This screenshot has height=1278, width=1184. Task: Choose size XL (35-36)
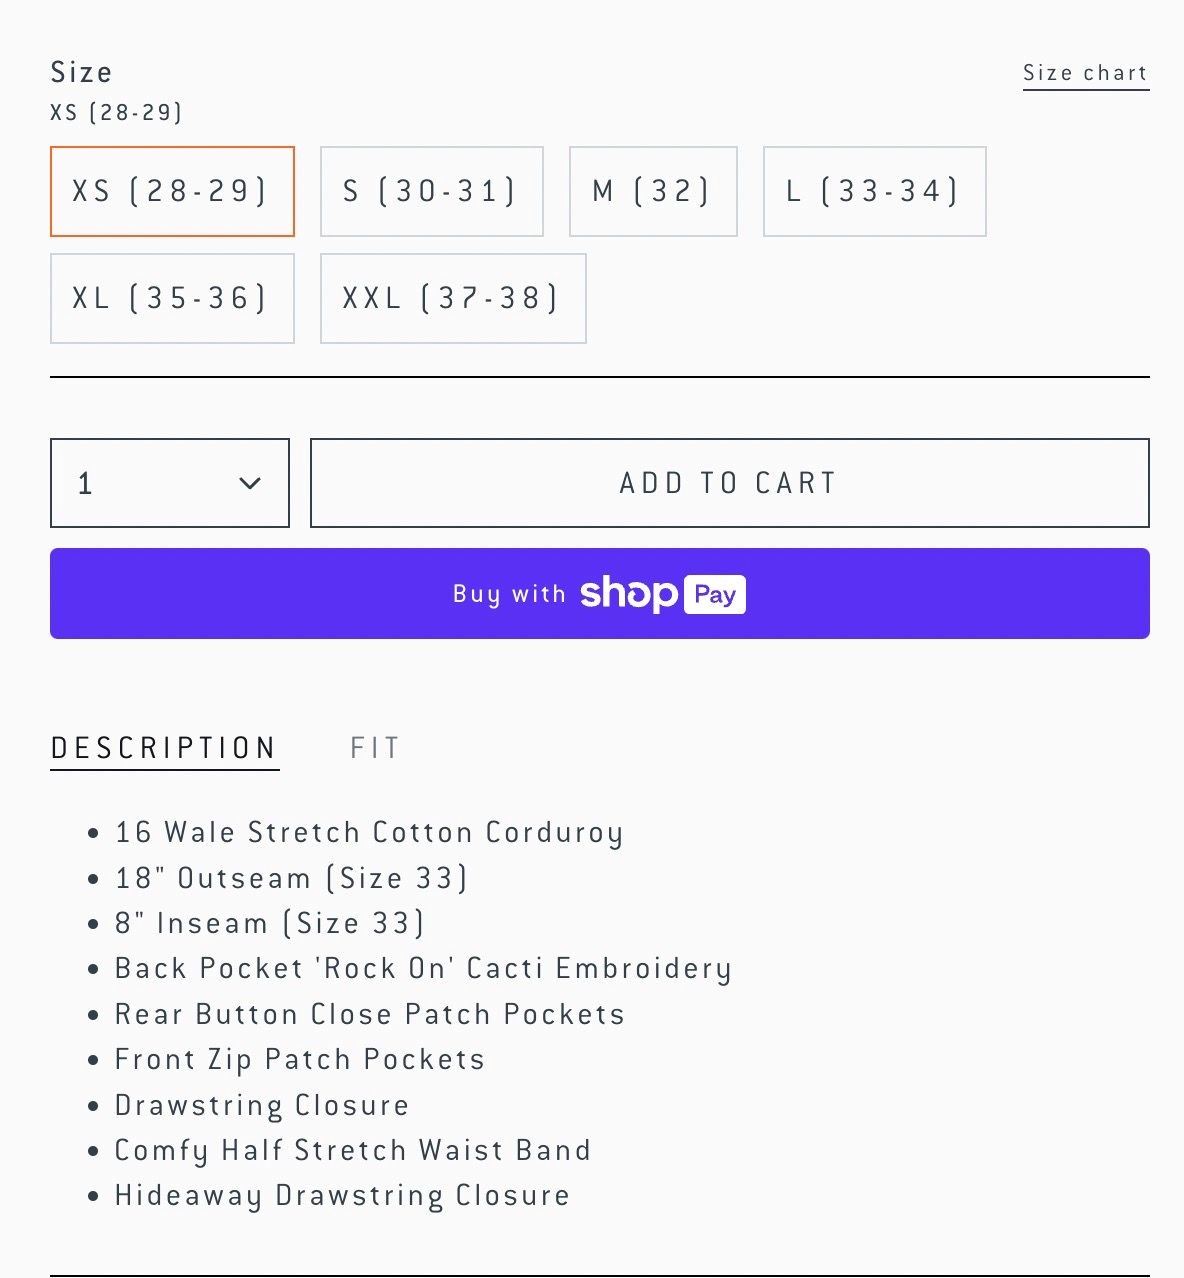click(x=172, y=298)
